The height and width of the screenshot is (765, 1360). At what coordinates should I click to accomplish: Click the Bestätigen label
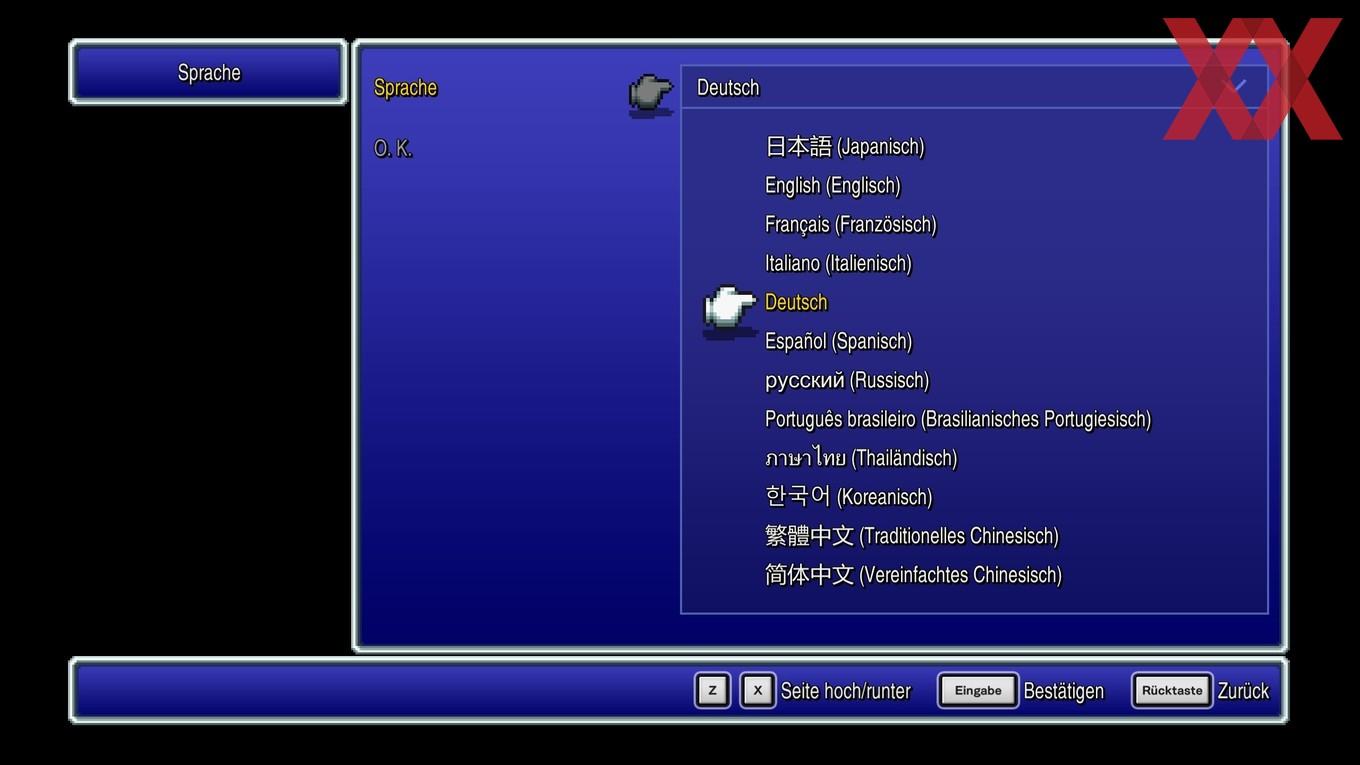point(1064,692)
